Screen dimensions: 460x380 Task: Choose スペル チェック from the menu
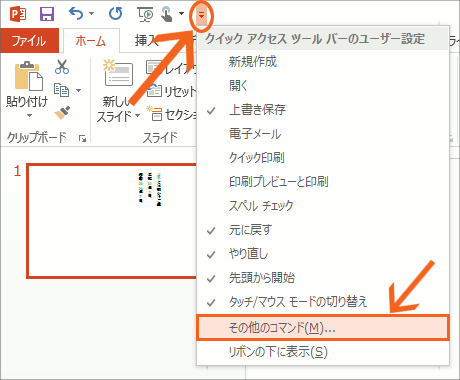click(323, 206)
